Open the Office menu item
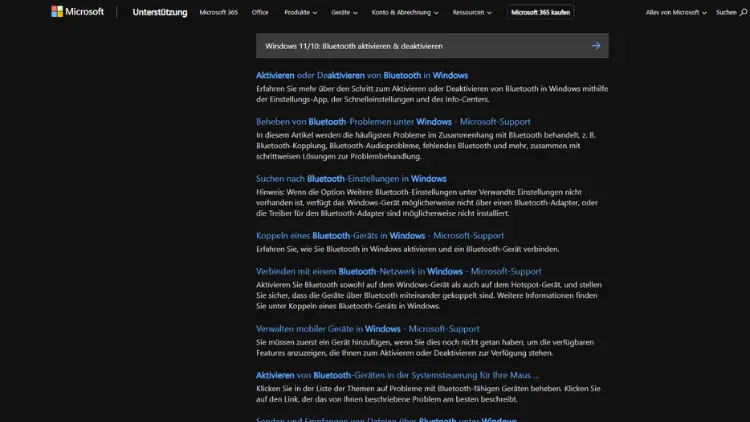This screenshot has width=750, height=422. (260, 12)
